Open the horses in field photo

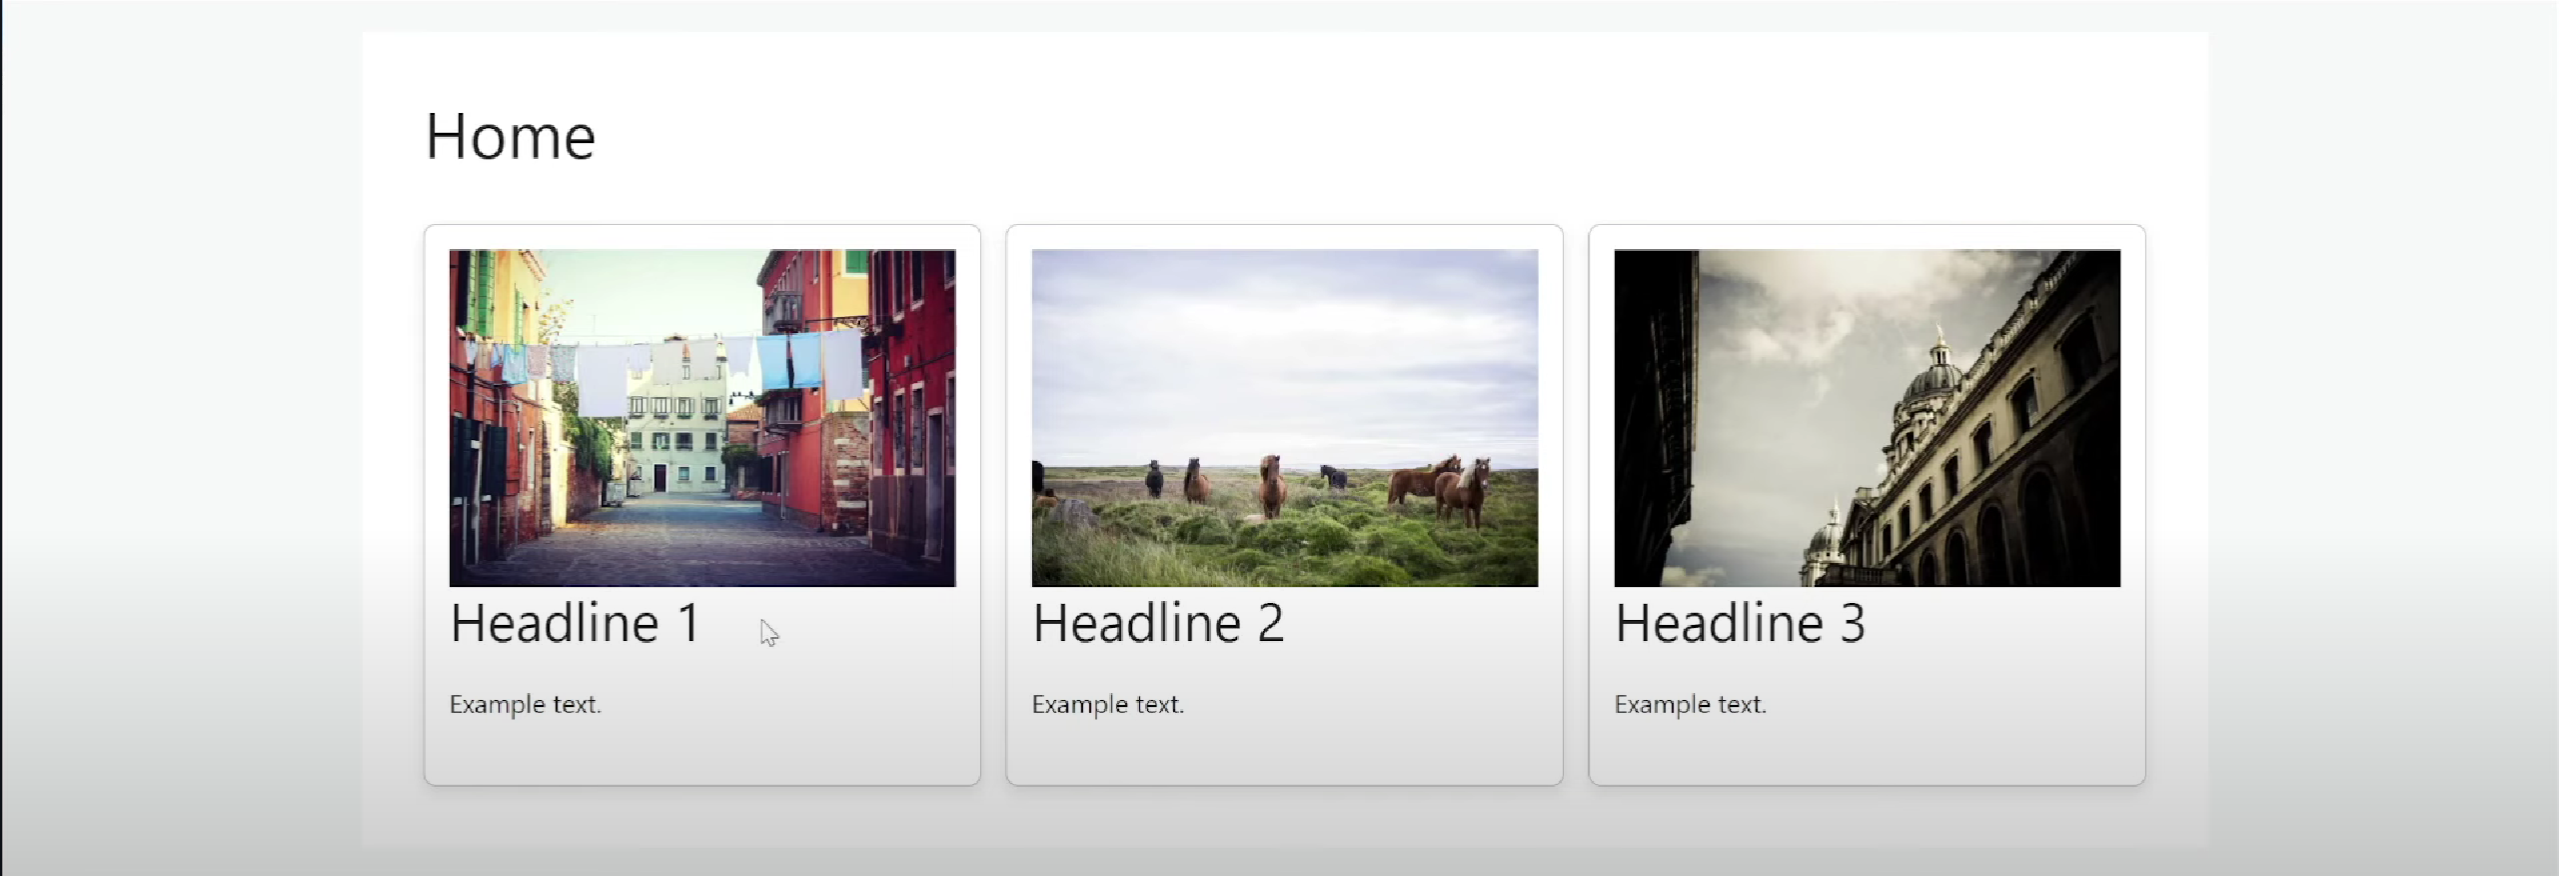[1284, 418]
